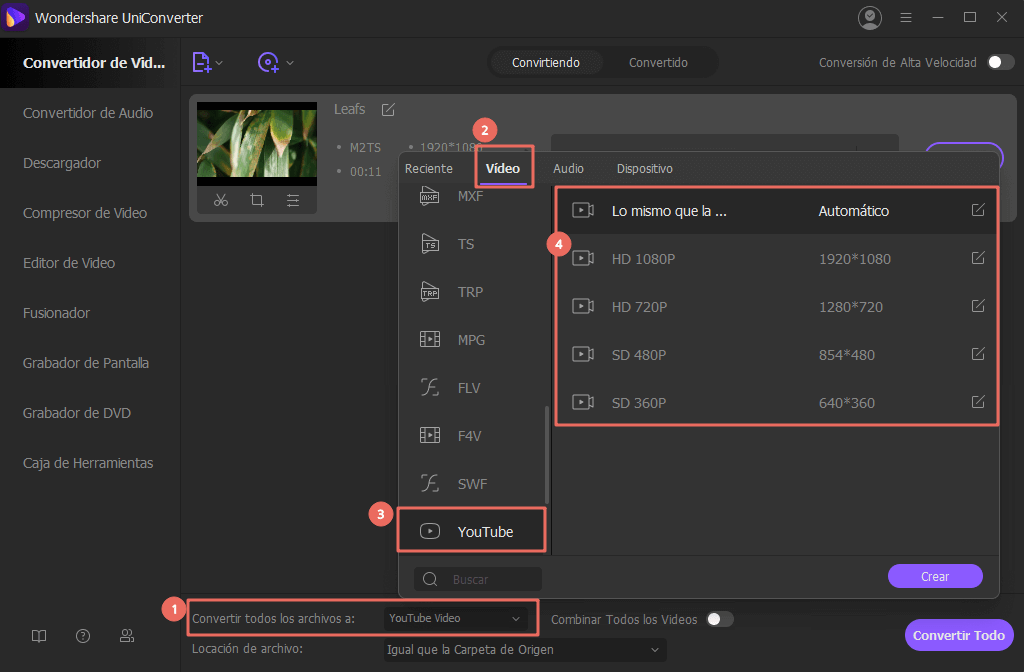Open the help question mark icon
Screen dimensions: 1024x672
pos(83,636)
